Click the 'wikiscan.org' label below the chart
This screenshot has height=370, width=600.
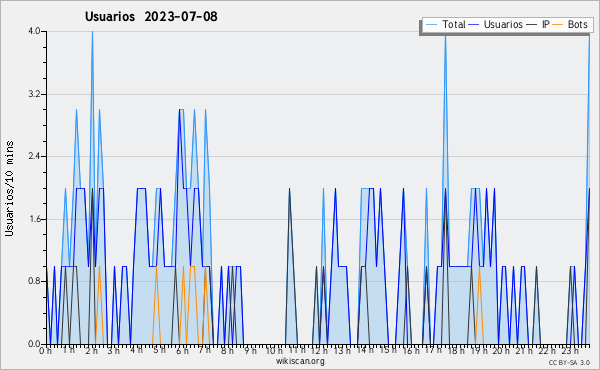tap(300, 361)
